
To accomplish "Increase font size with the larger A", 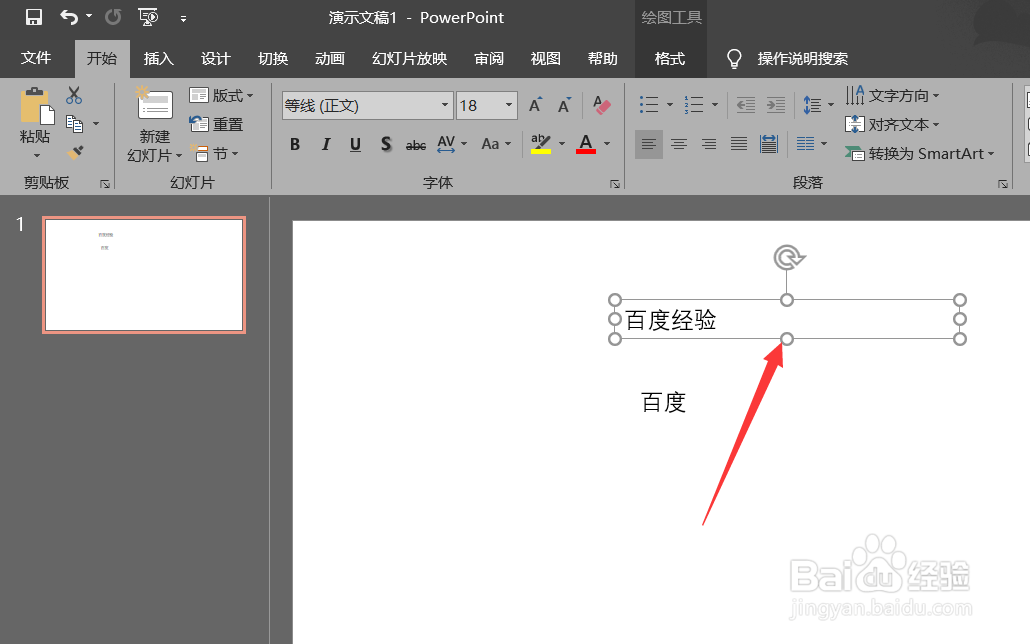I will 536,105.
